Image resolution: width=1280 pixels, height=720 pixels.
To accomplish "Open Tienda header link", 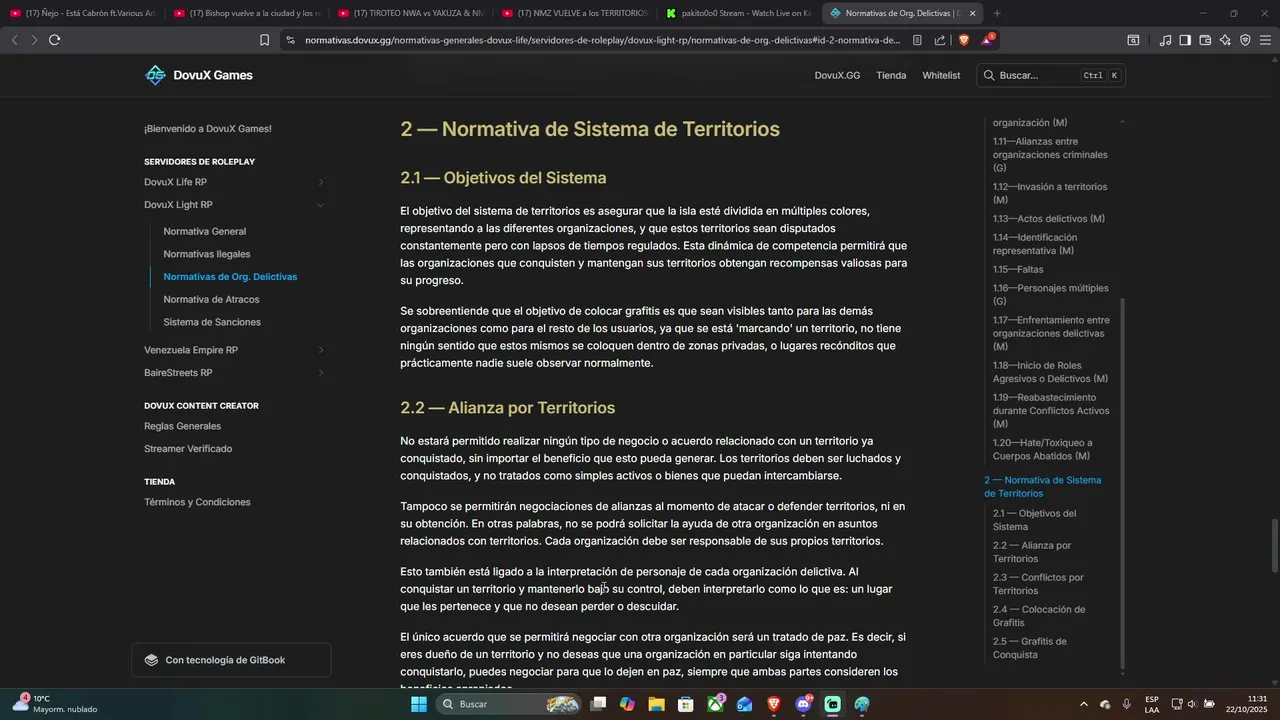I will tap(891, 75).
